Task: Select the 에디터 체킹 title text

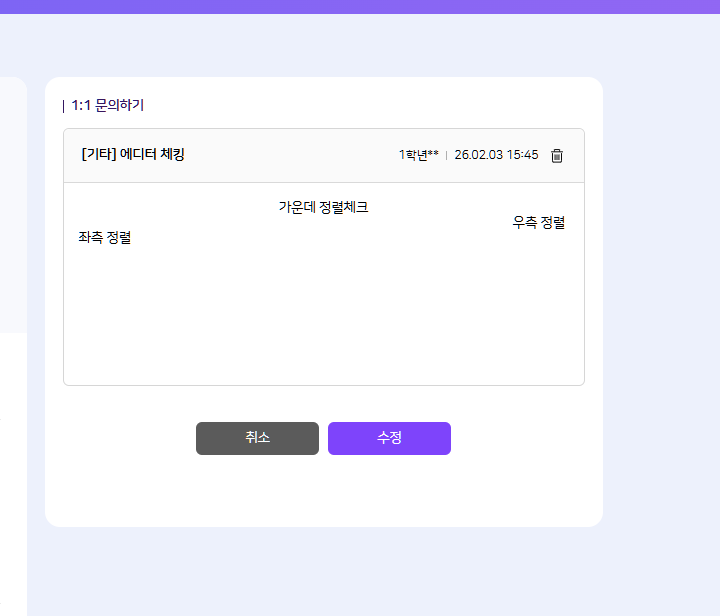Action: [152, 155]
